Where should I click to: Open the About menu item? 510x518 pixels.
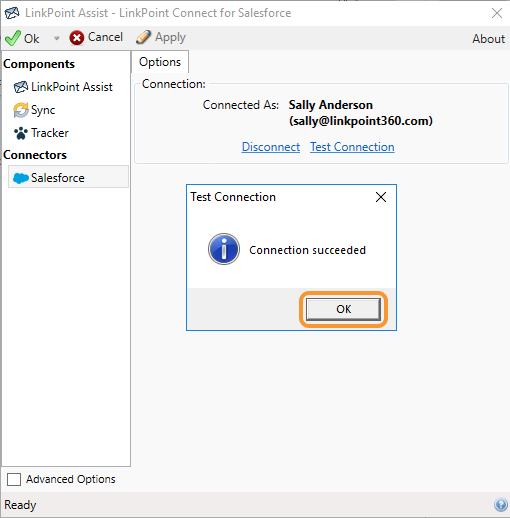[488, 39]
